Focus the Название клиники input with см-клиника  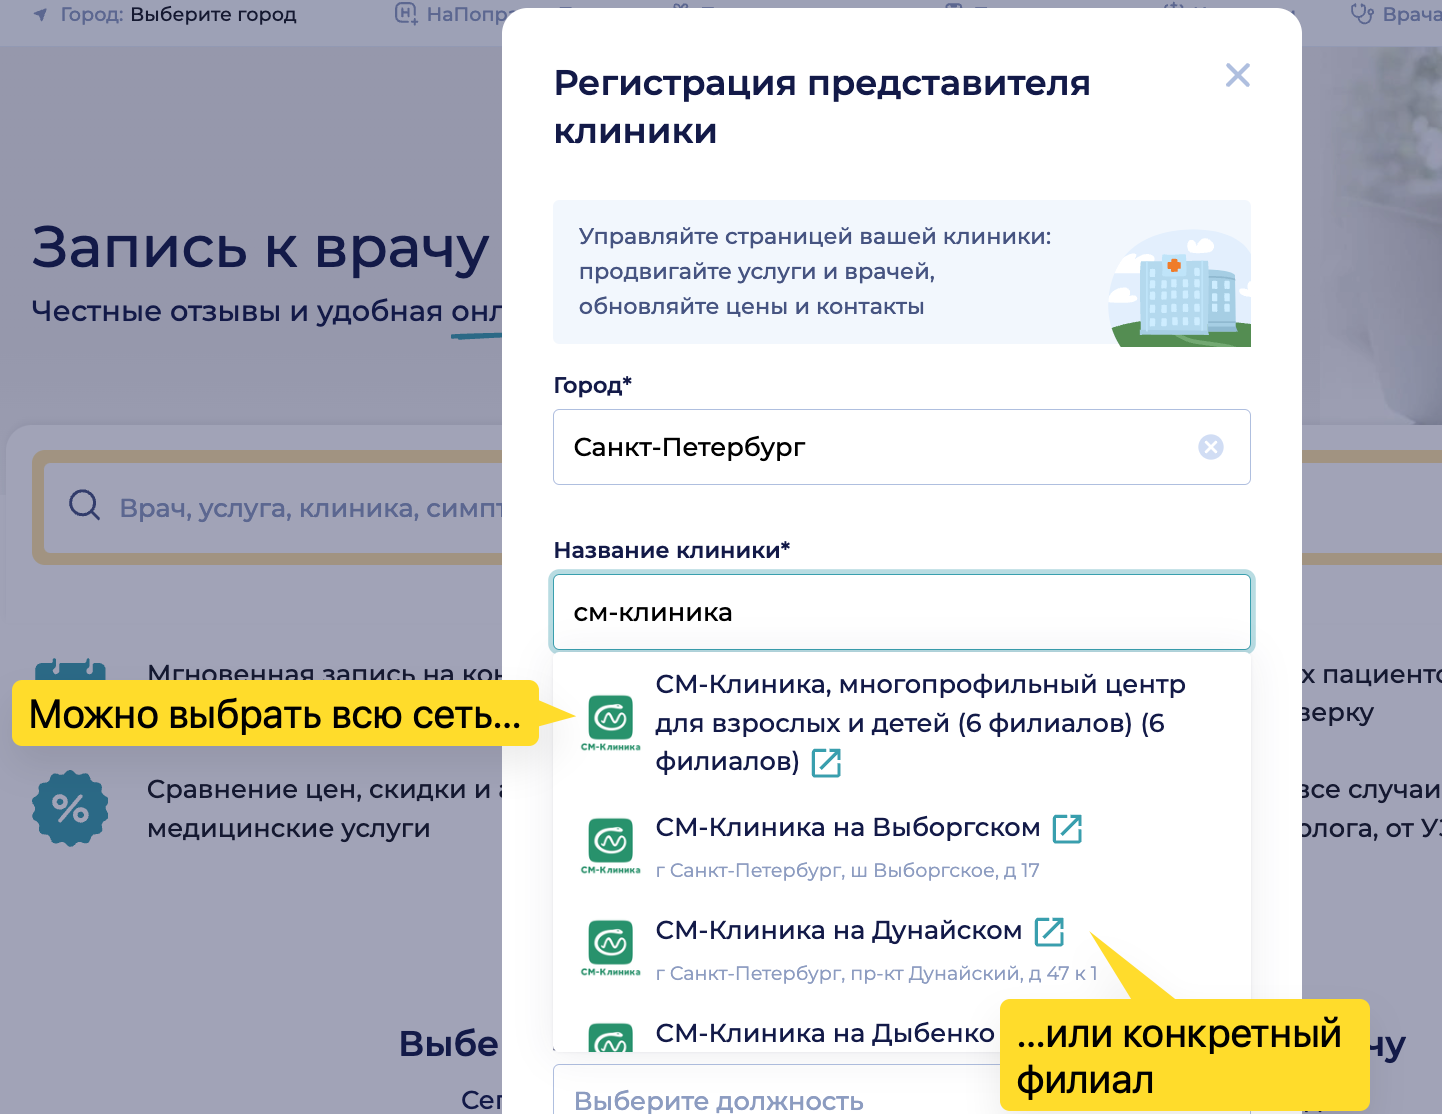click(902, 612)
